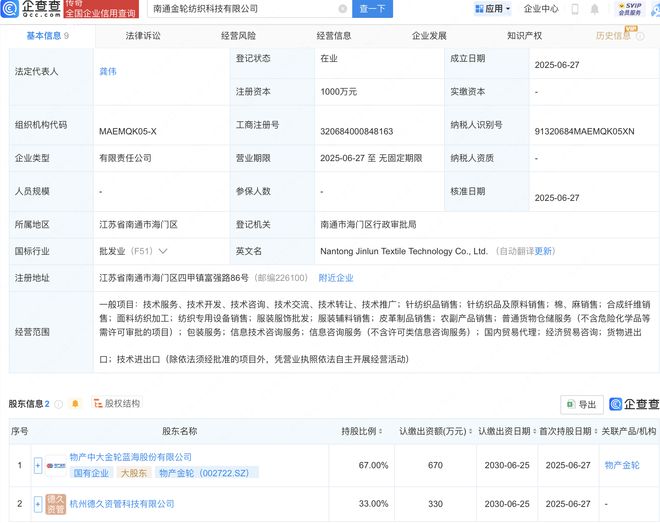Image resolution: width=660 pixels, height=523 pixels.
Task: Select the 33.00% shareholding value
Action: tap(373, 504)
